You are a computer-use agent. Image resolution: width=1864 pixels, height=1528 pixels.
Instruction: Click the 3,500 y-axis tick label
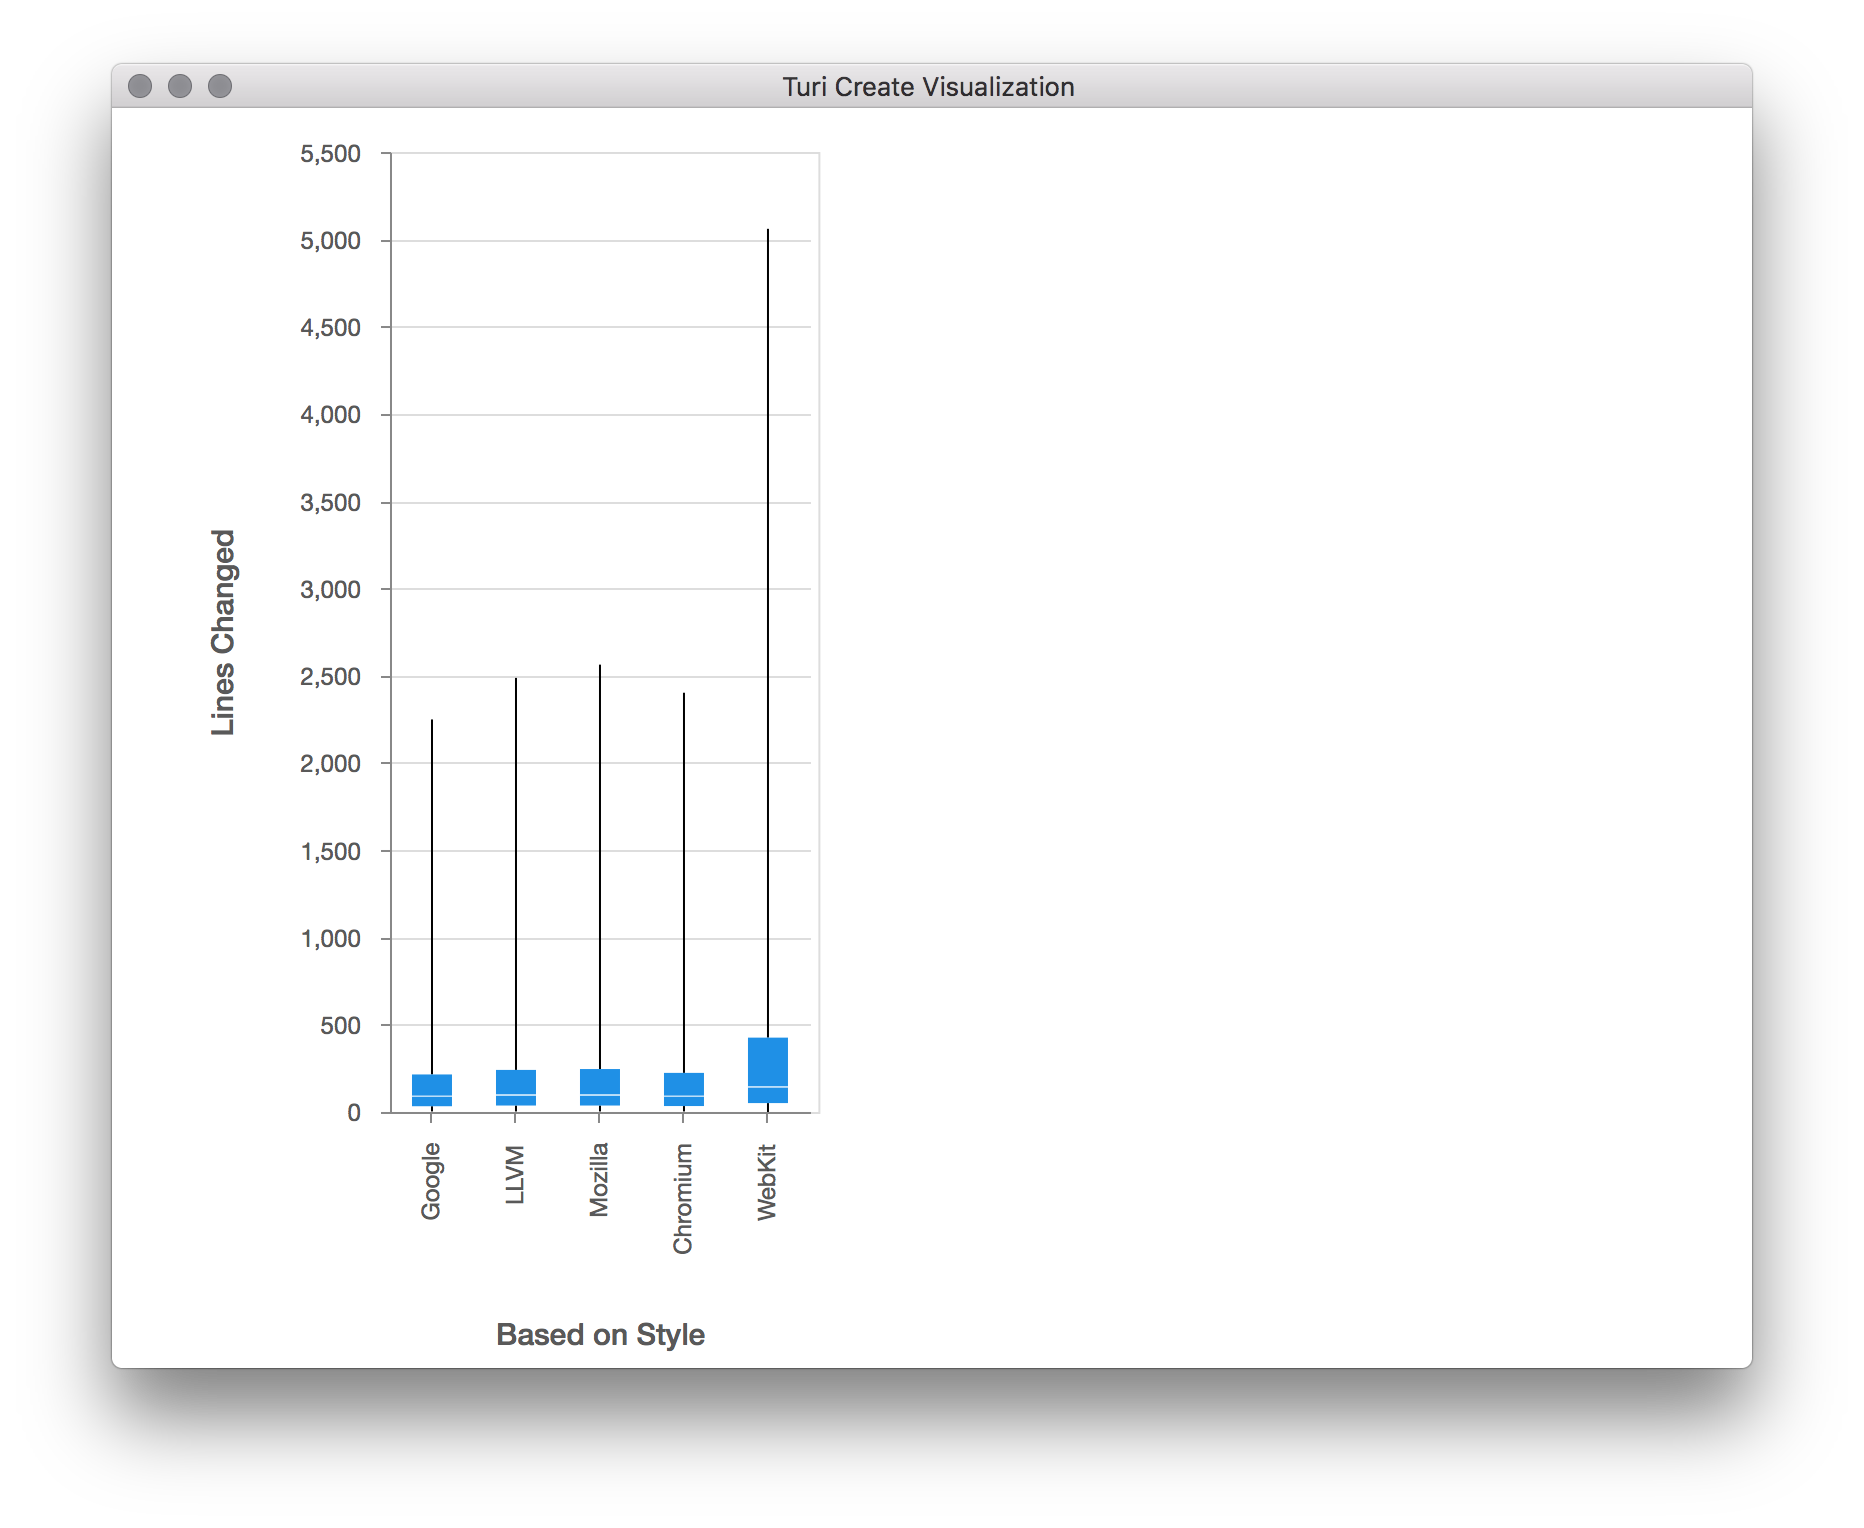coord(330,503)
